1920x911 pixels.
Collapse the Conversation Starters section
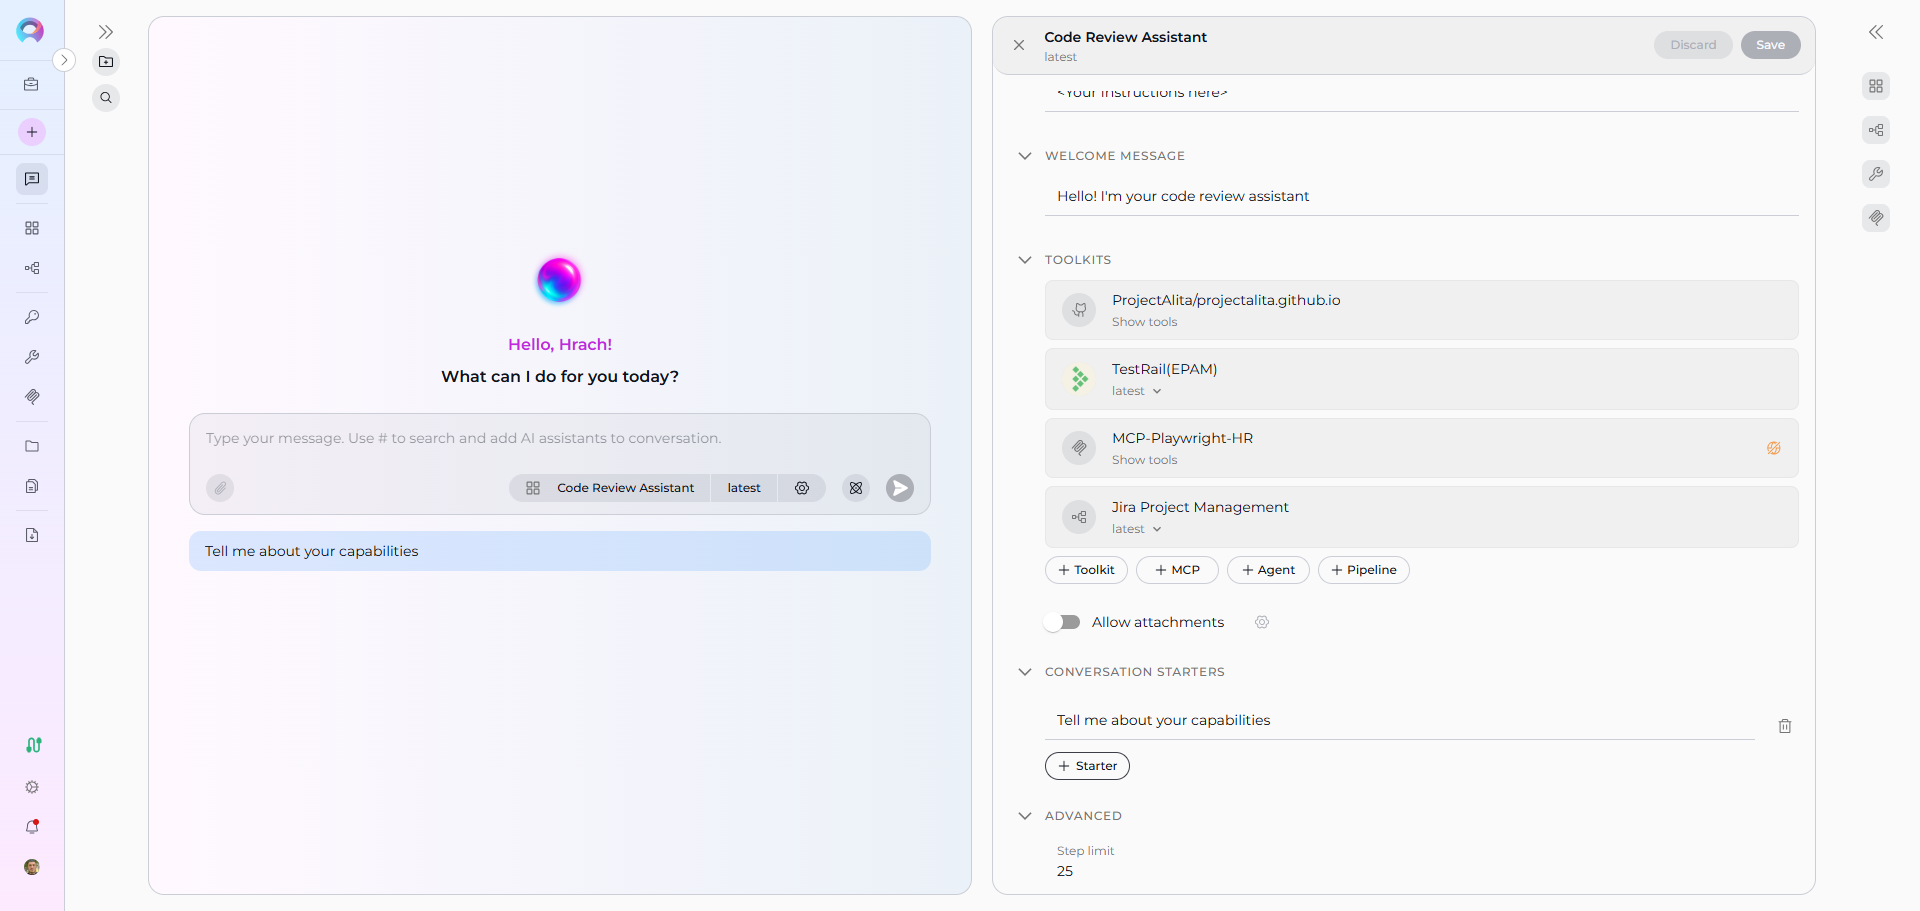point(1024,672)
